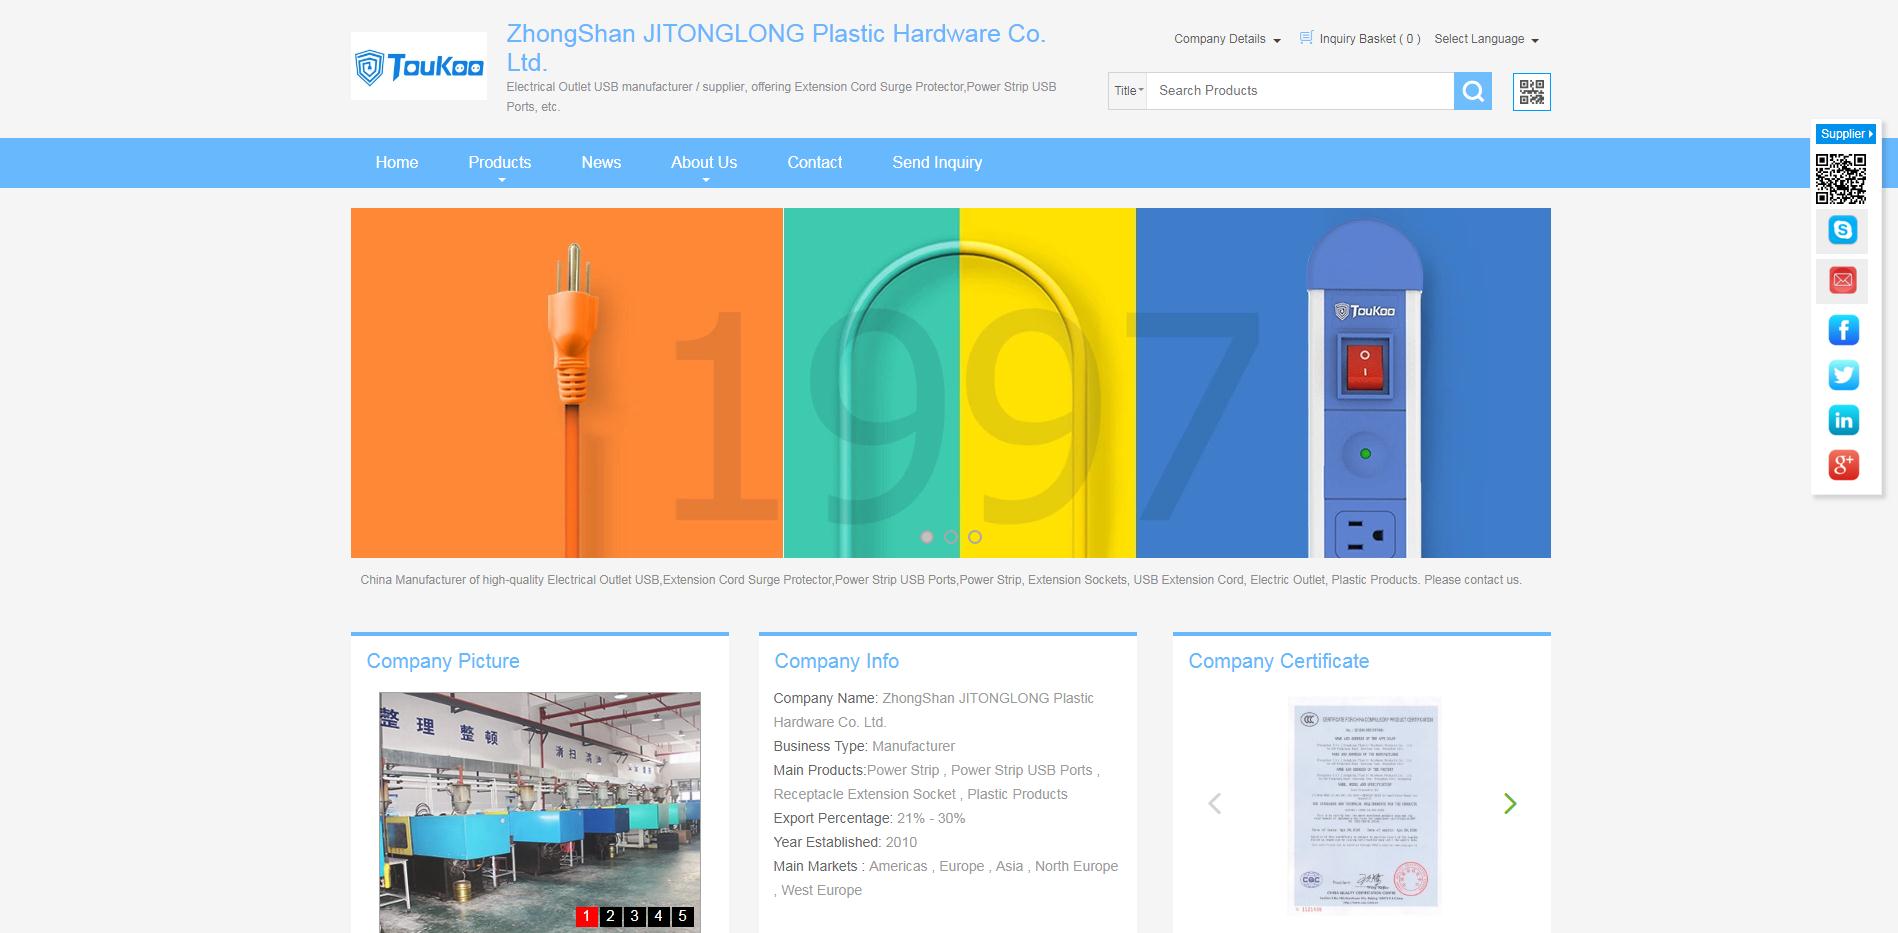Image resolution: width=1898 pixels, height=933 pixels.
Task: Click Send Inquiry in navigation bar
Action: [937, 162]
